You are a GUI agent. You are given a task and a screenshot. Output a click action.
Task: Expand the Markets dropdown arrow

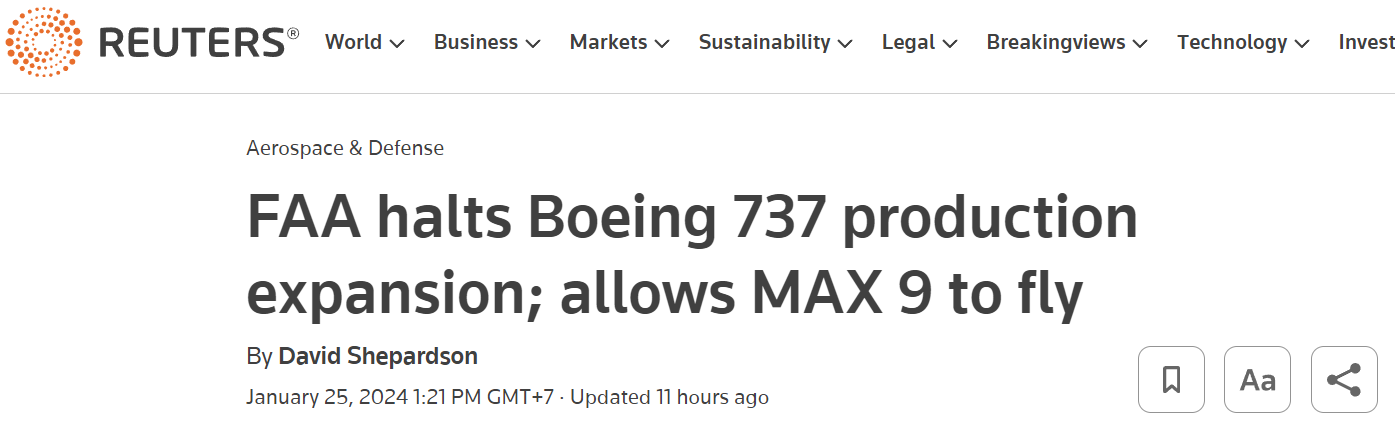(x=662, y=43)
